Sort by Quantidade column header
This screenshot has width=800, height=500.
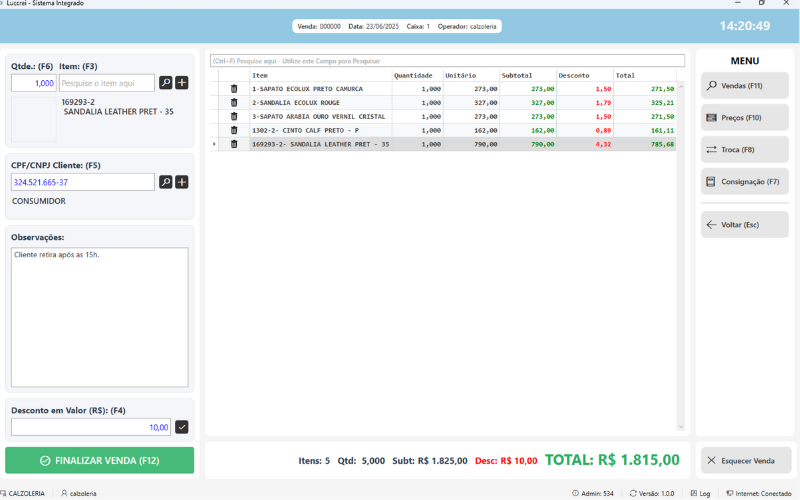(417, 76)
